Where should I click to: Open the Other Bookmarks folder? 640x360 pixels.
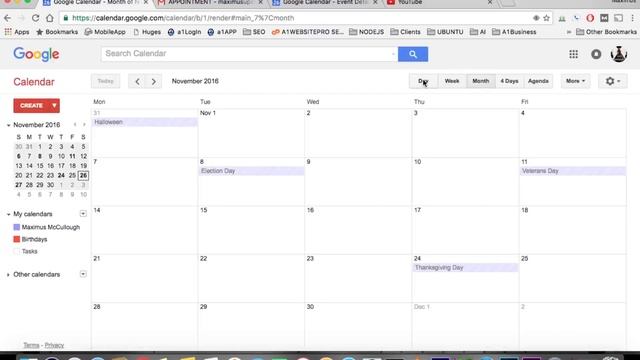tap(606, 32)
